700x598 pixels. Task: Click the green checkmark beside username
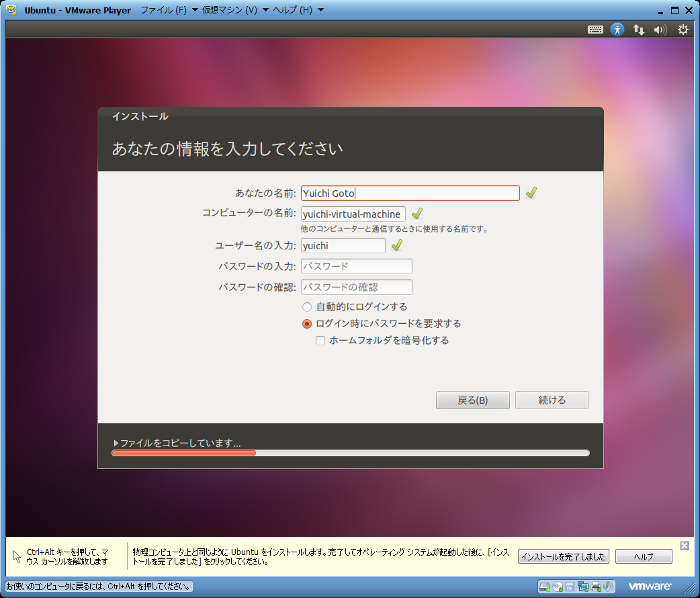point(397,245)
